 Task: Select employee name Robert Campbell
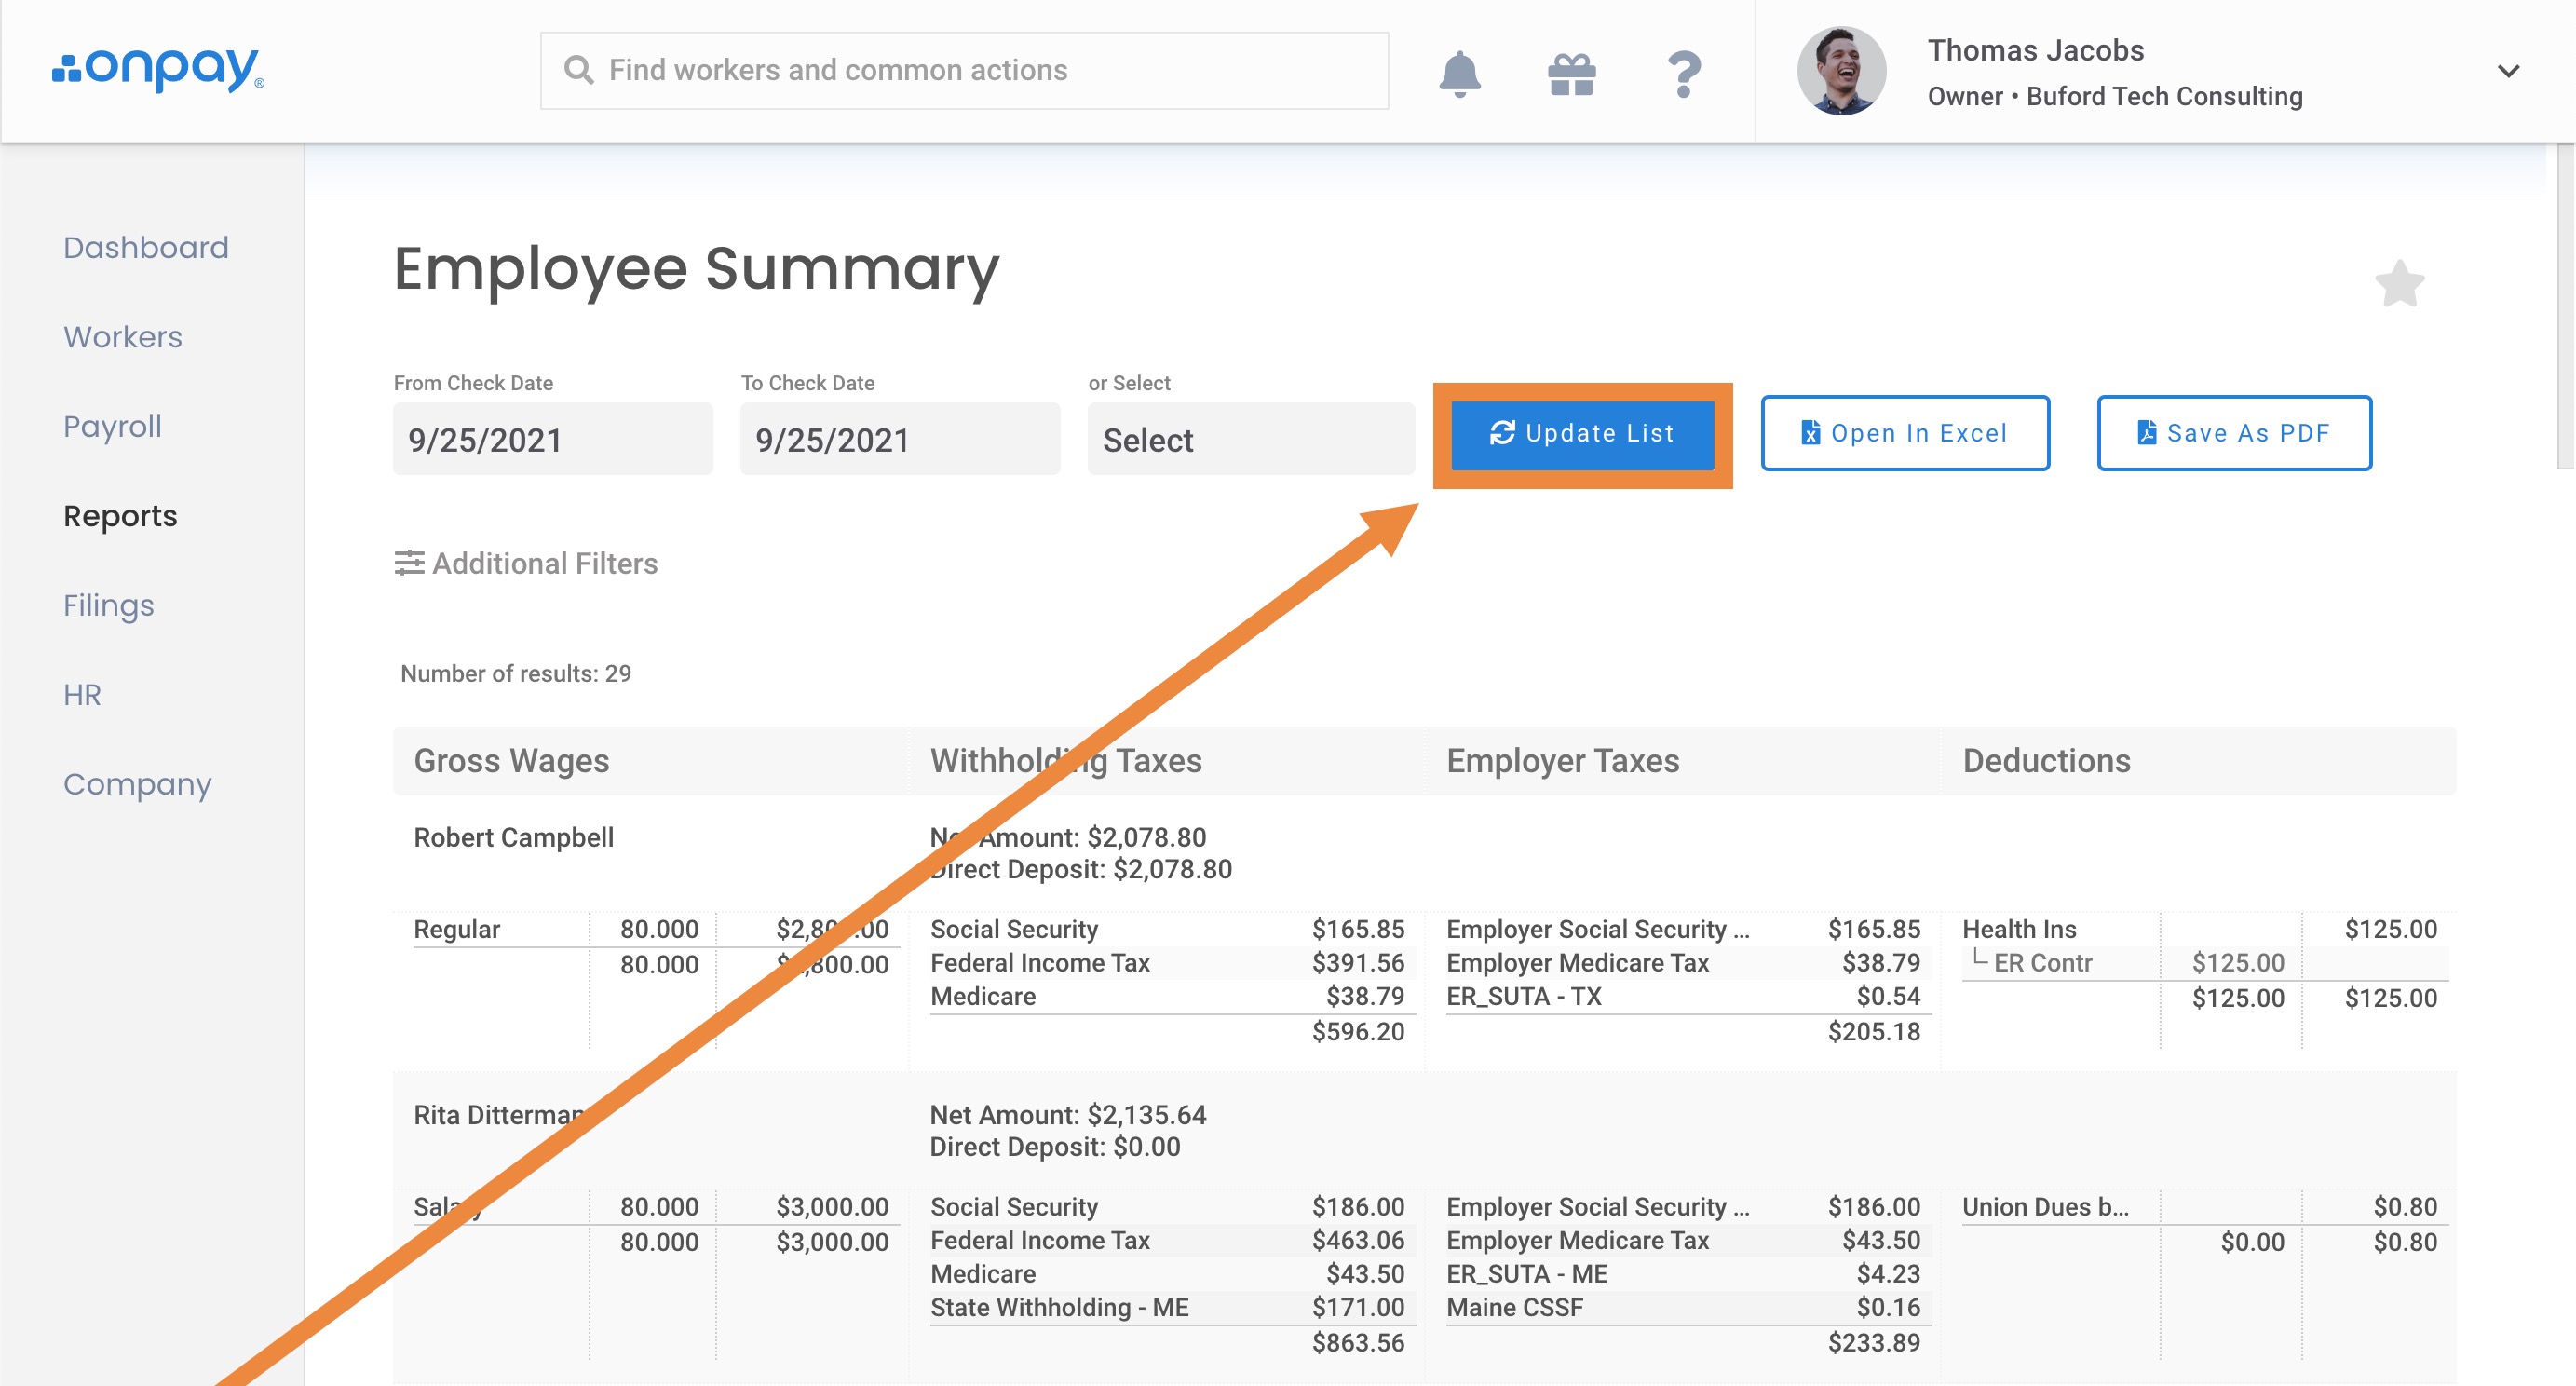(x=514, y=837)
